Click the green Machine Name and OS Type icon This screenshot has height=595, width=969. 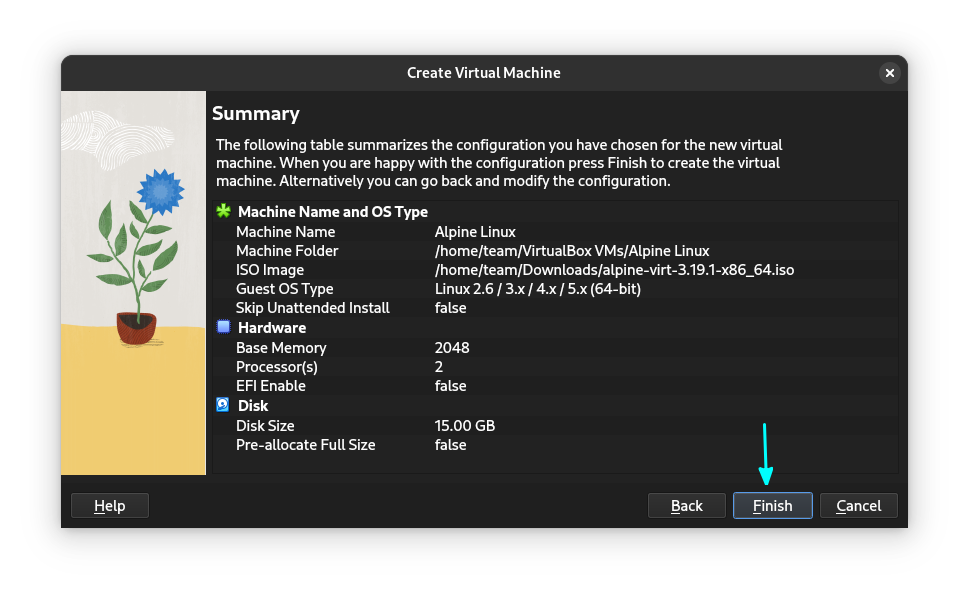(x=223, y=212)
